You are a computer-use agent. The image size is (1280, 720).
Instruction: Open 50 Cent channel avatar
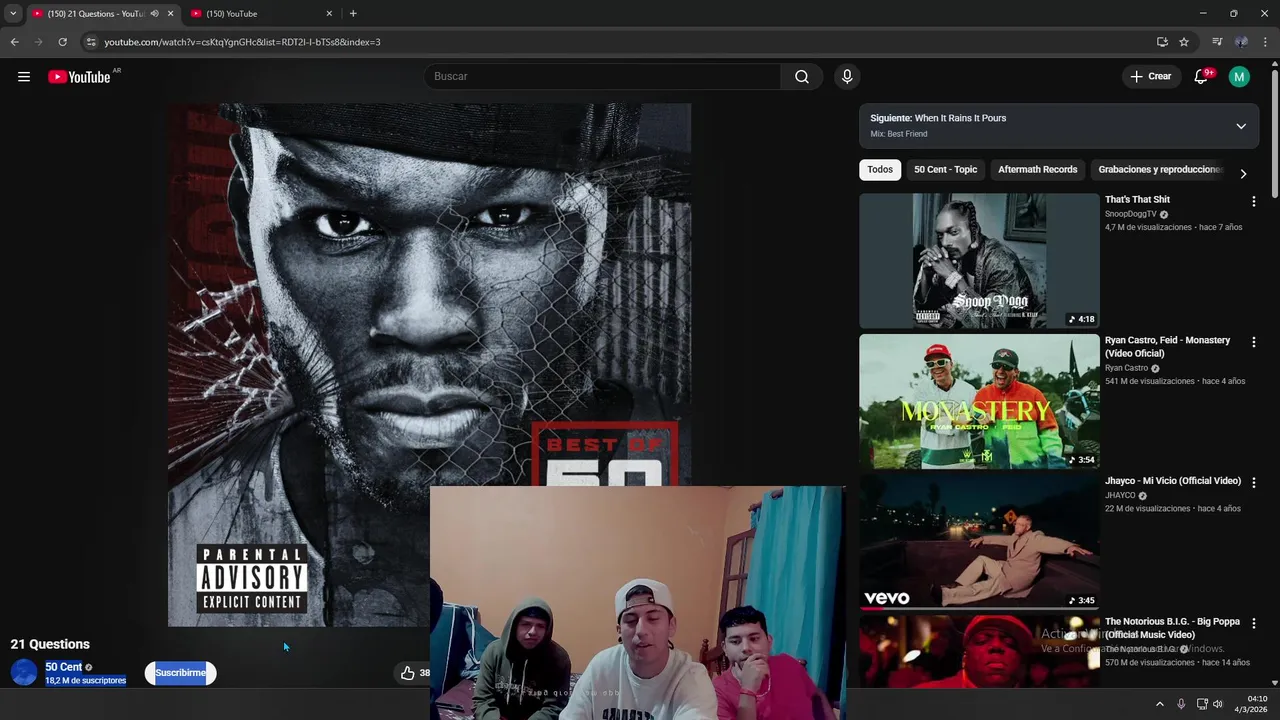(x=24, y=673)
